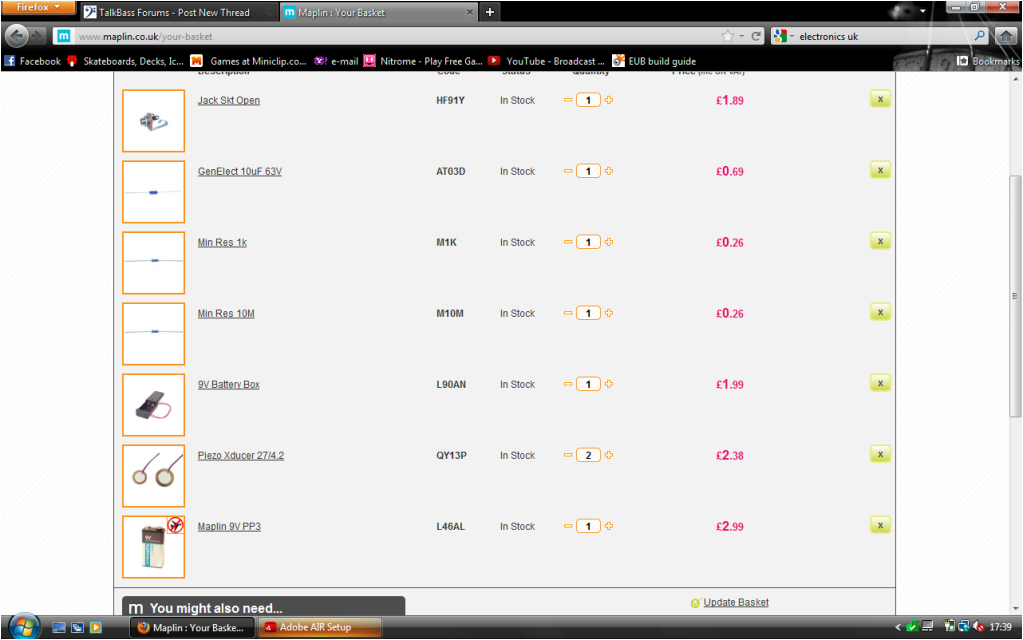Remove 9V Battery Box from basket
The image size is (1023, 640).
point(880,384)
